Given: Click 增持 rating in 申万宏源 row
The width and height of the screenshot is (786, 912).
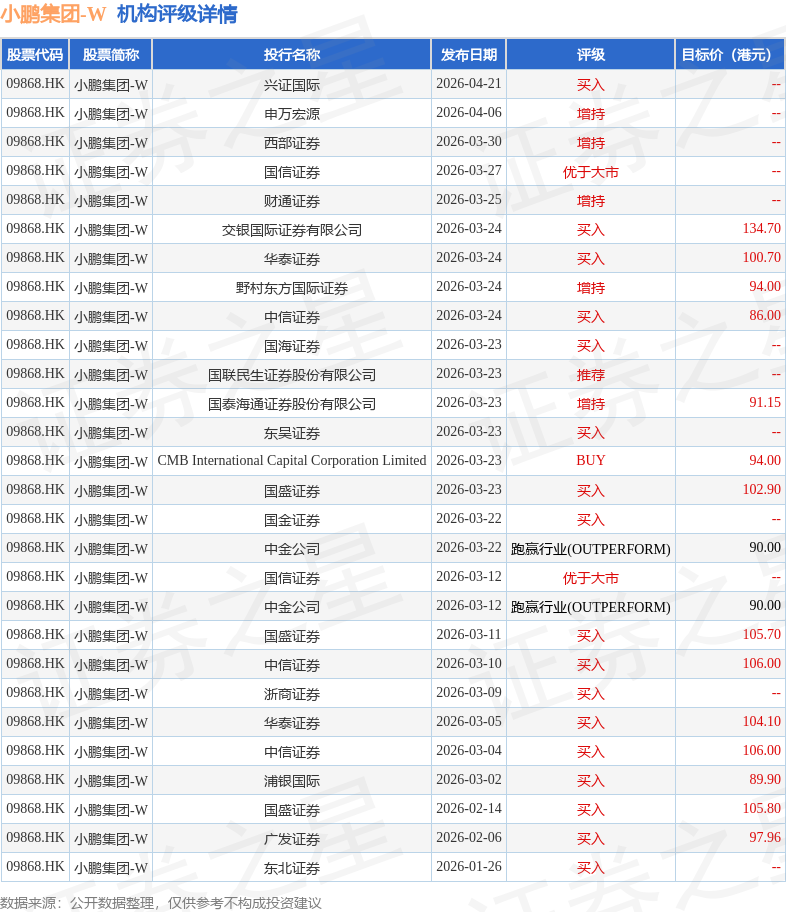Looking at the screenshot, I should pyautogui.click(x=591, y=114).
